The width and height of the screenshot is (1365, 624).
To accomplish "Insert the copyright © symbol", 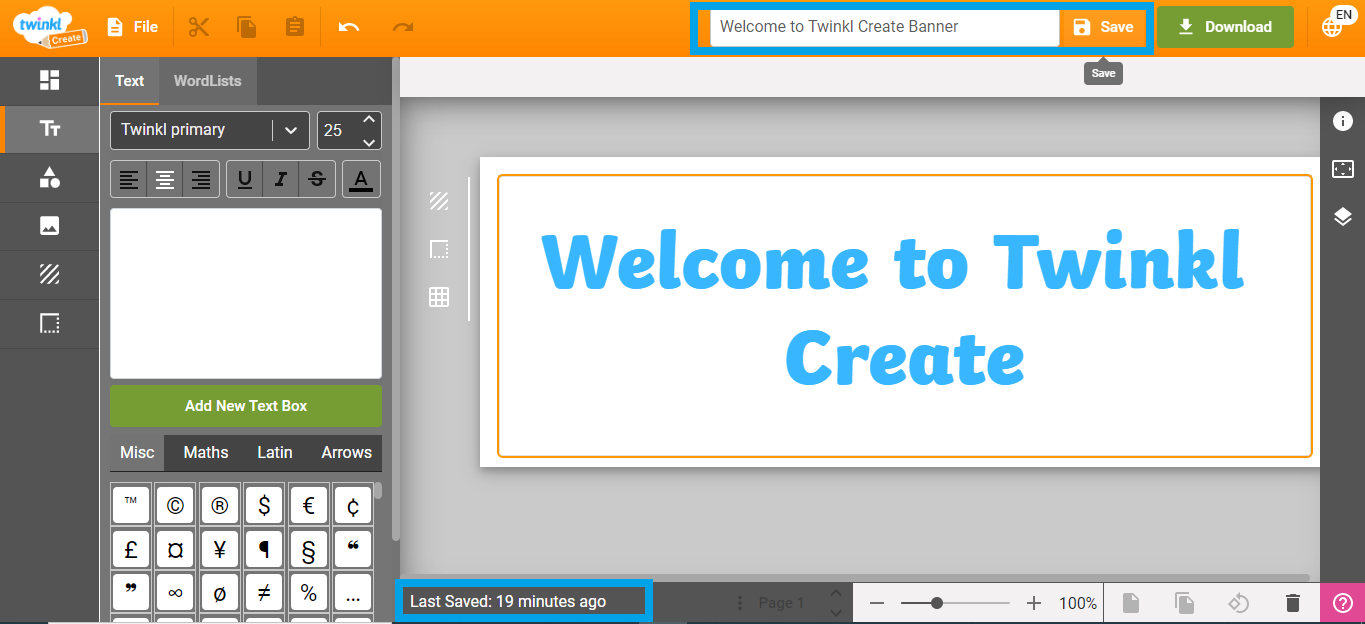I will (175, 504).
